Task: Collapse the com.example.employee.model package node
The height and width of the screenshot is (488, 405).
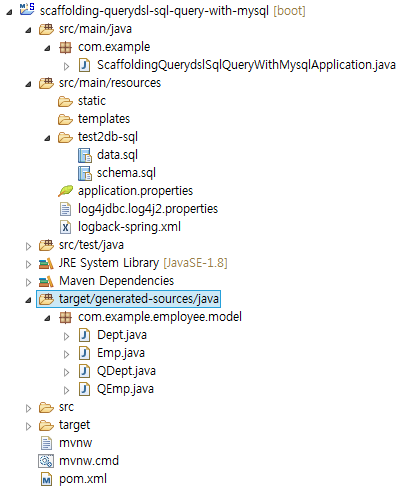Action: click(x=47, y=318)
